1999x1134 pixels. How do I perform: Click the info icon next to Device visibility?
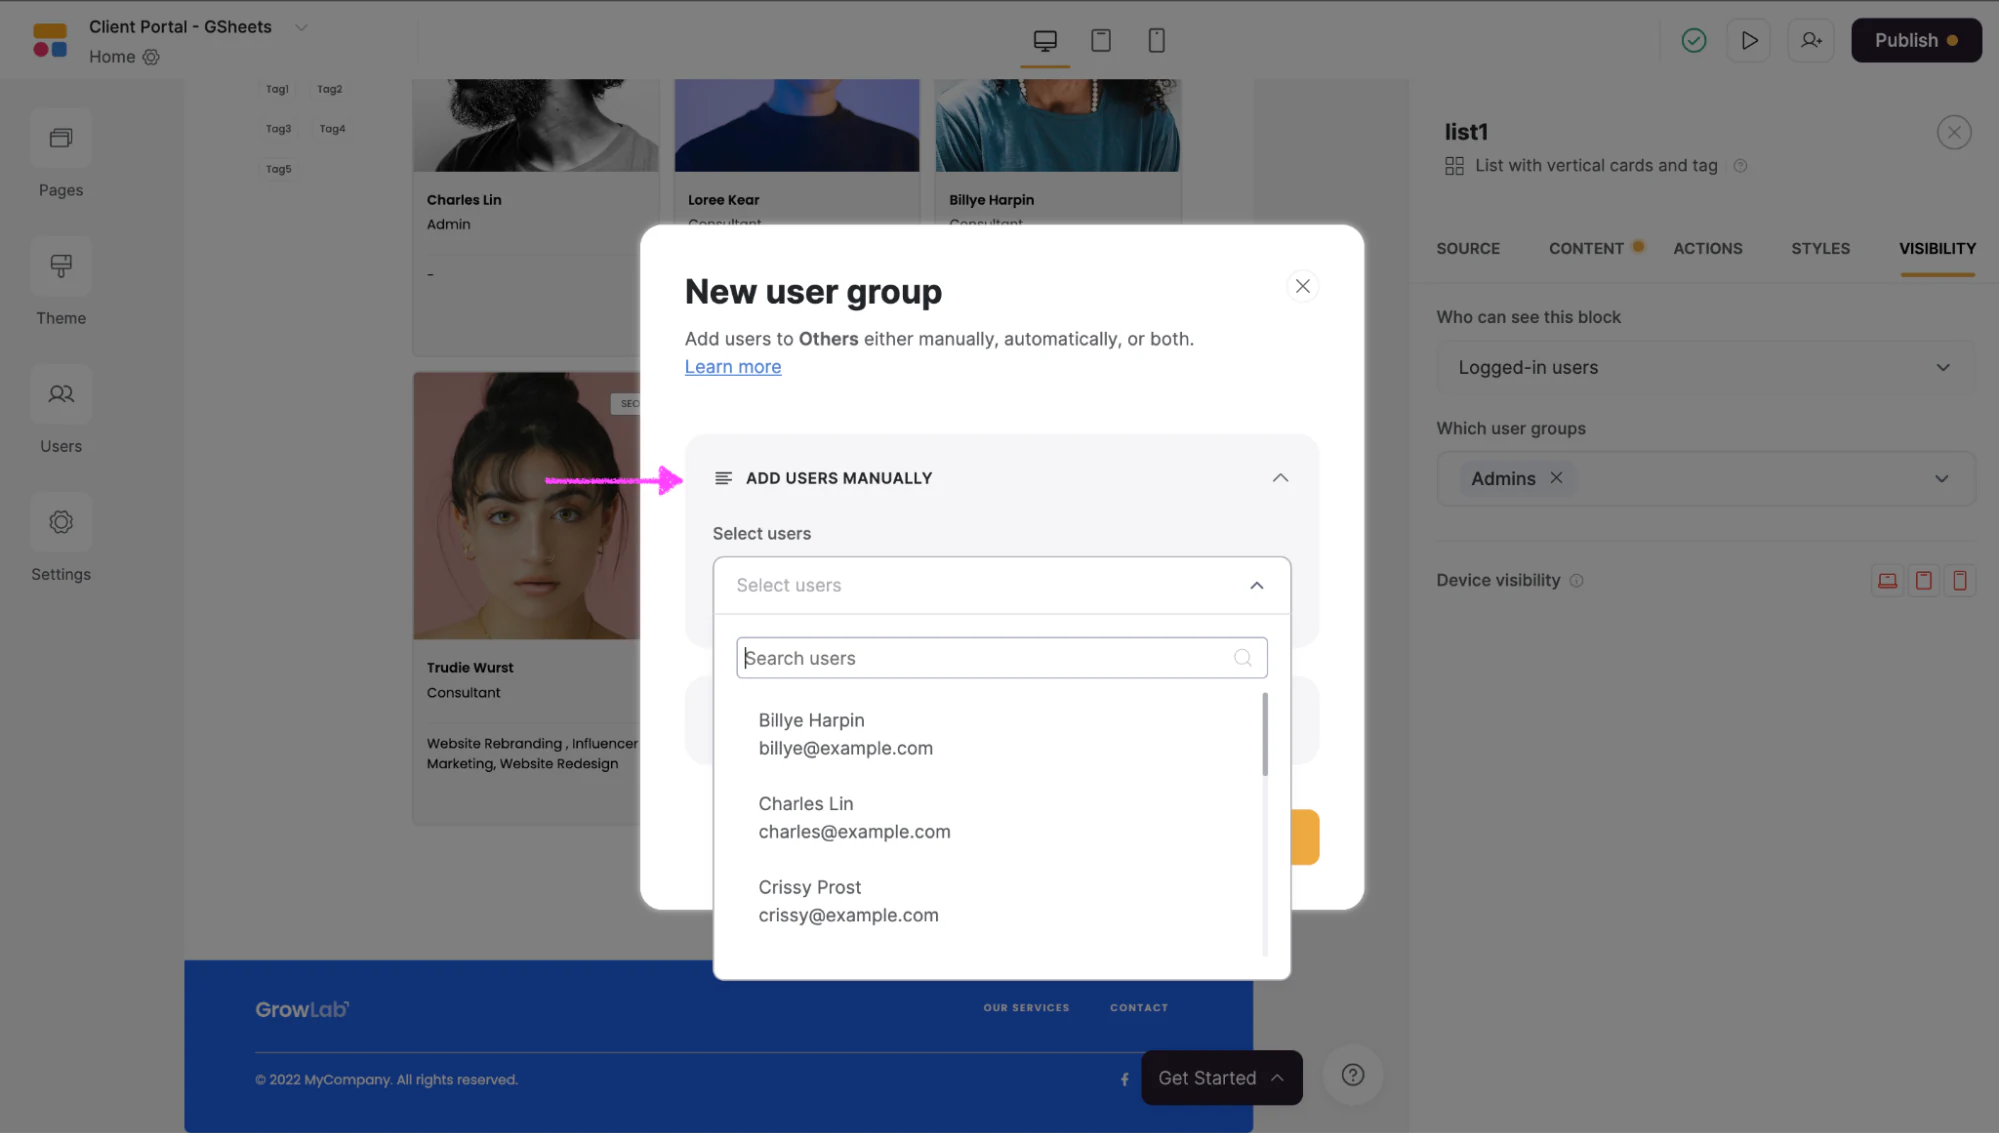coord(1577,581)
